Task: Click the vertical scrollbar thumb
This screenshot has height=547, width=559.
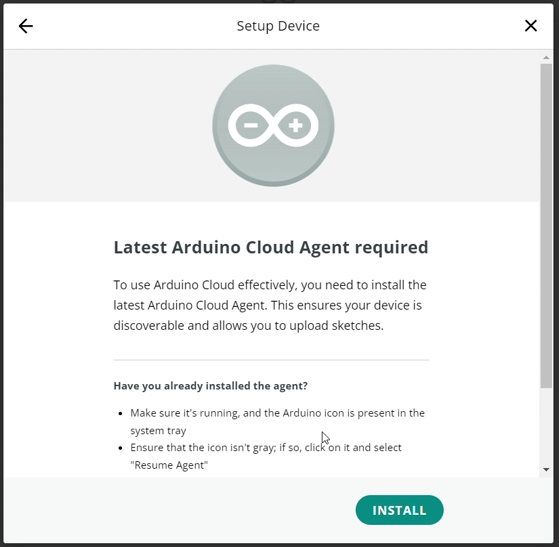Action: [x=546, y=226]
